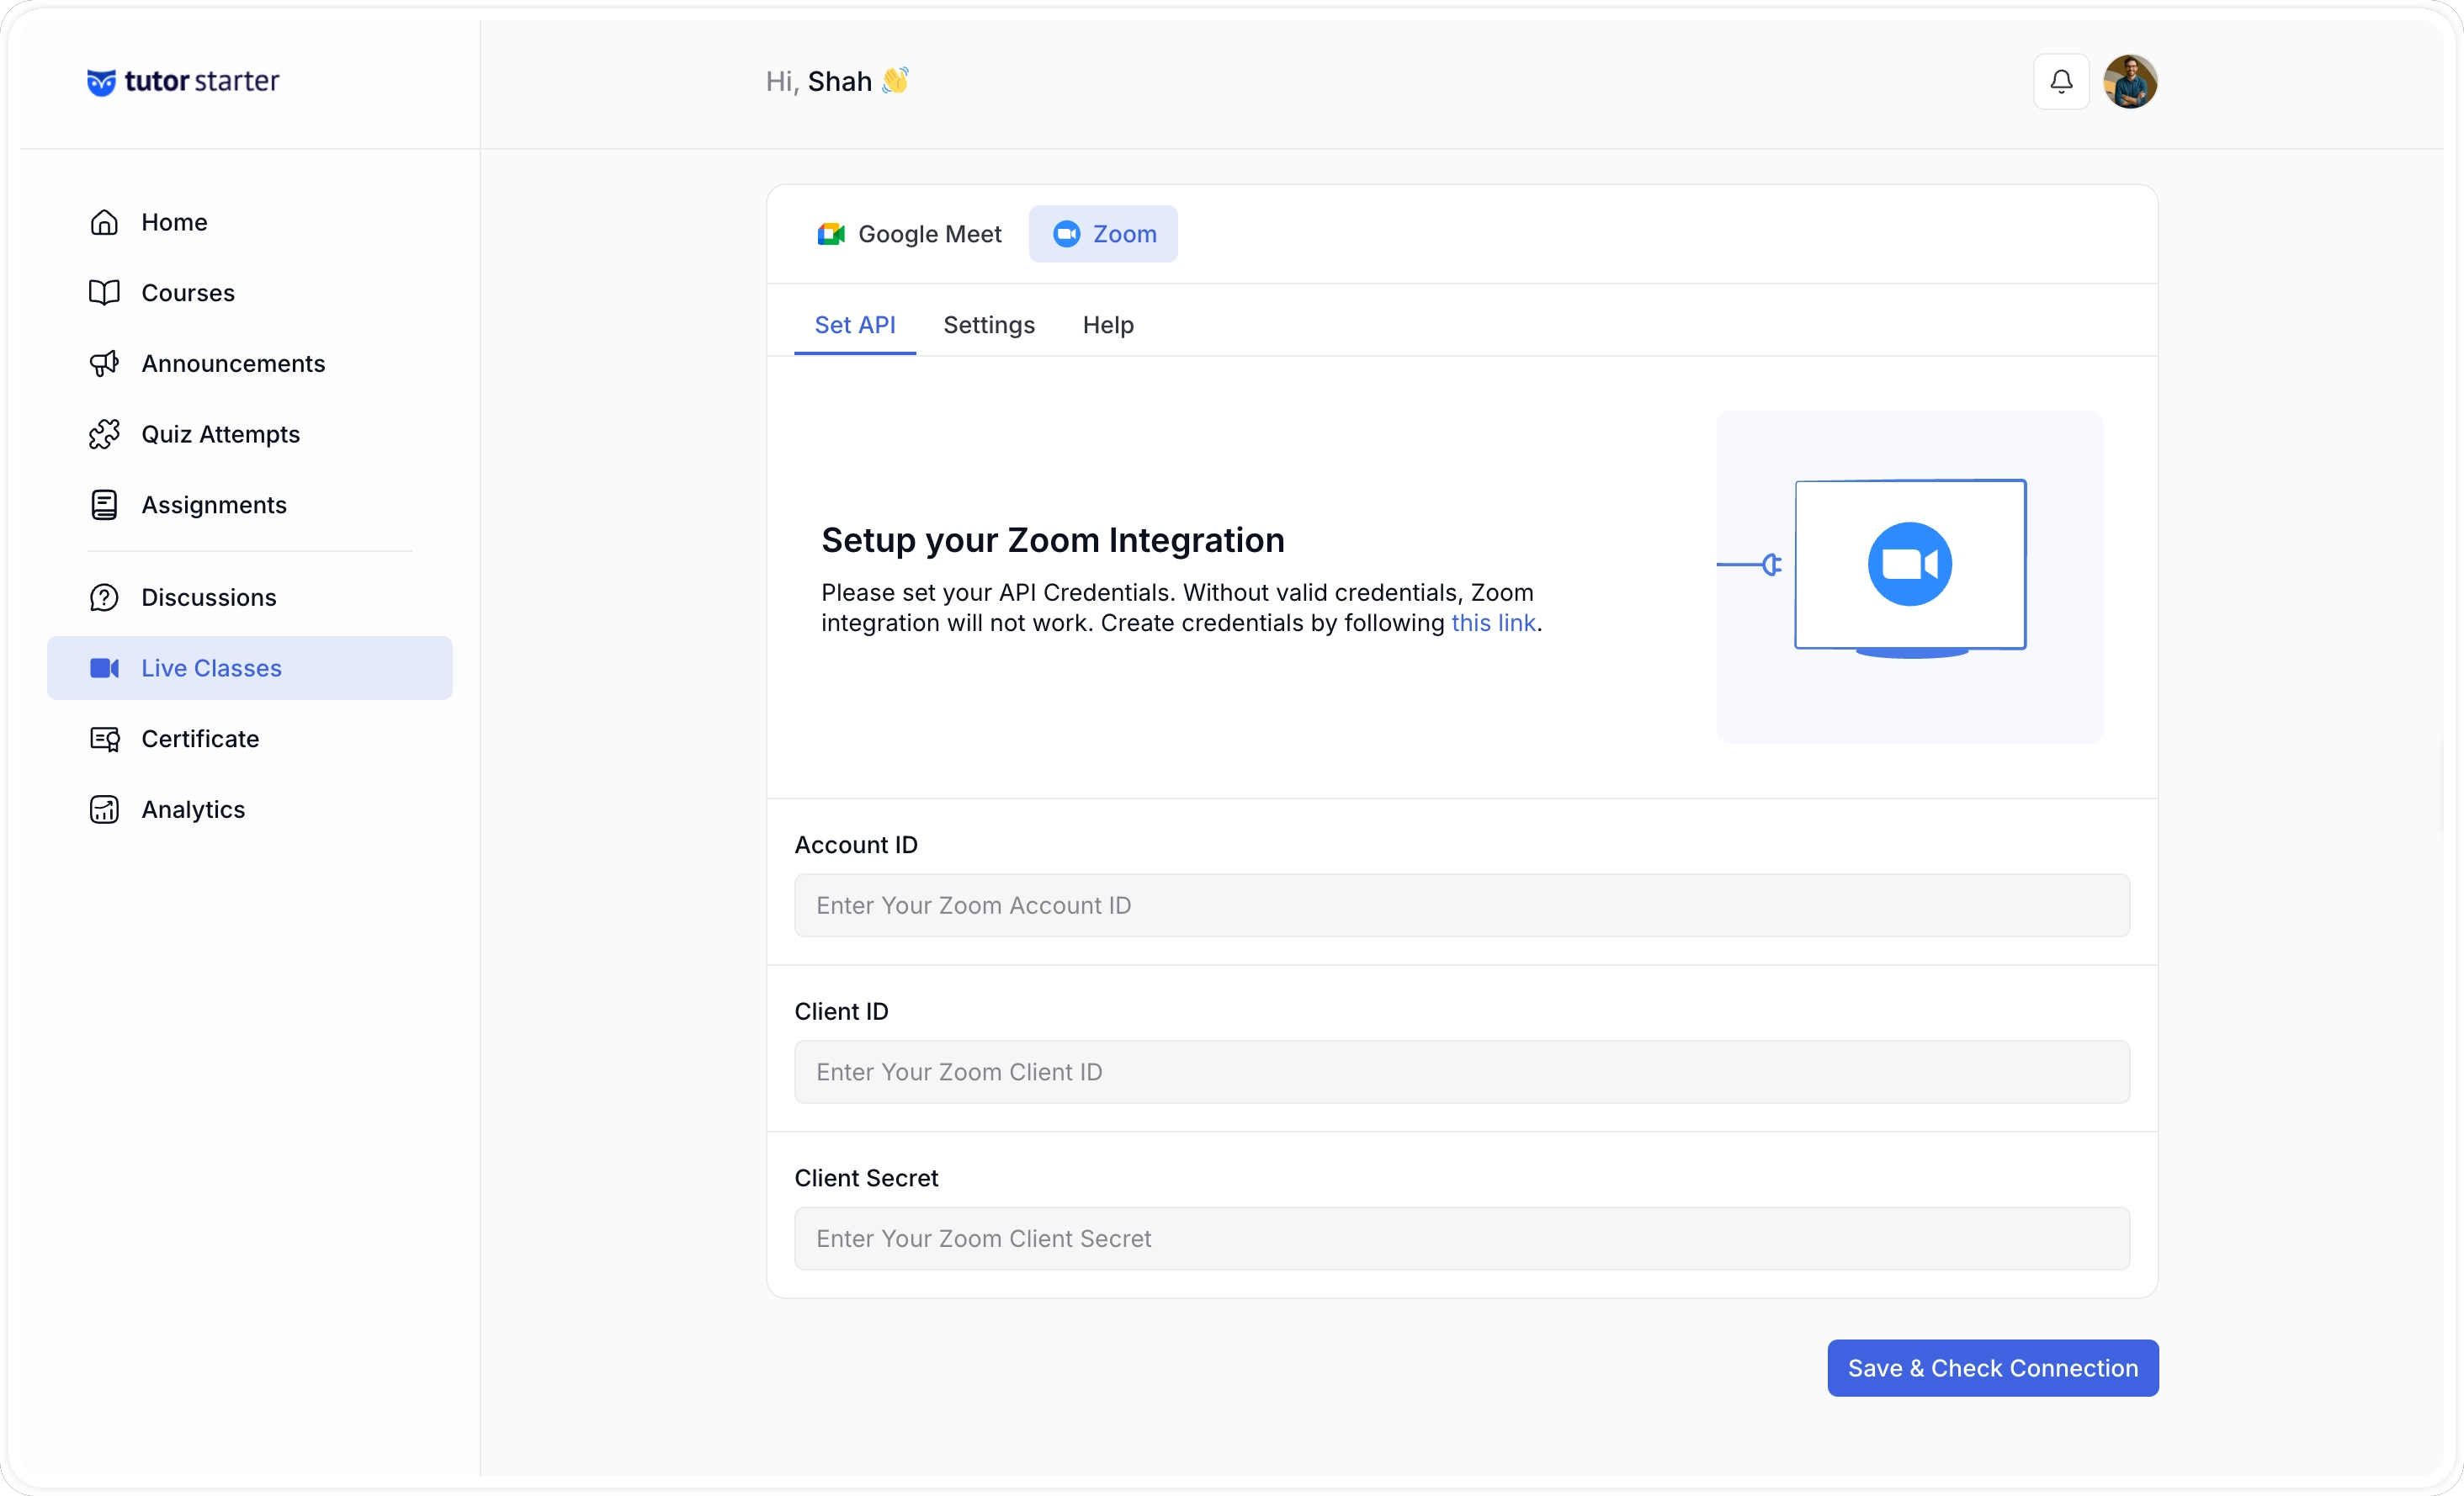Click the Assignments document icon
2464x1496 pixels.
pos(104,505)
